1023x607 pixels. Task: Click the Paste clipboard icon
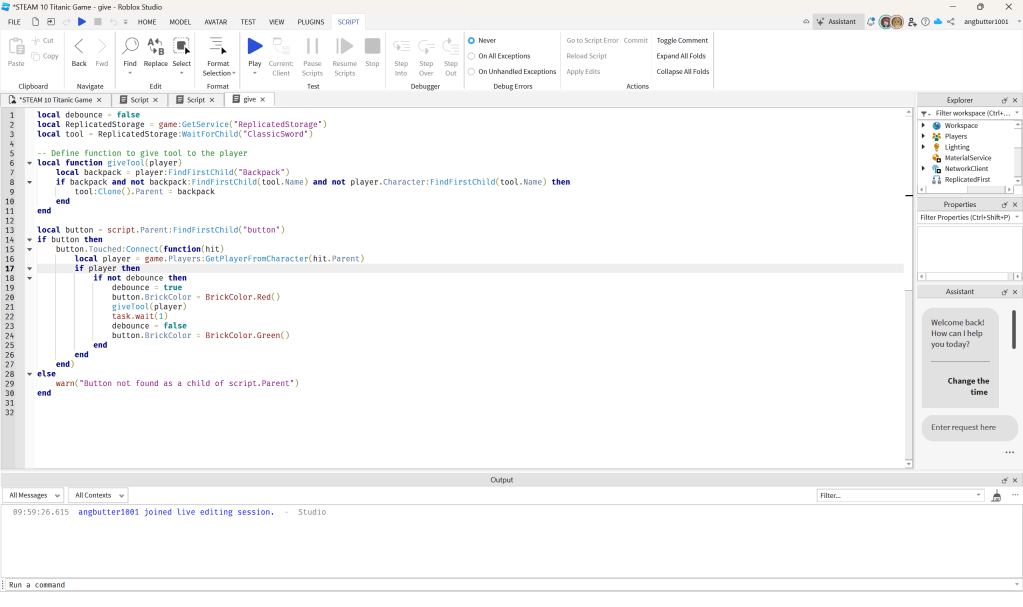pos(16,46)
